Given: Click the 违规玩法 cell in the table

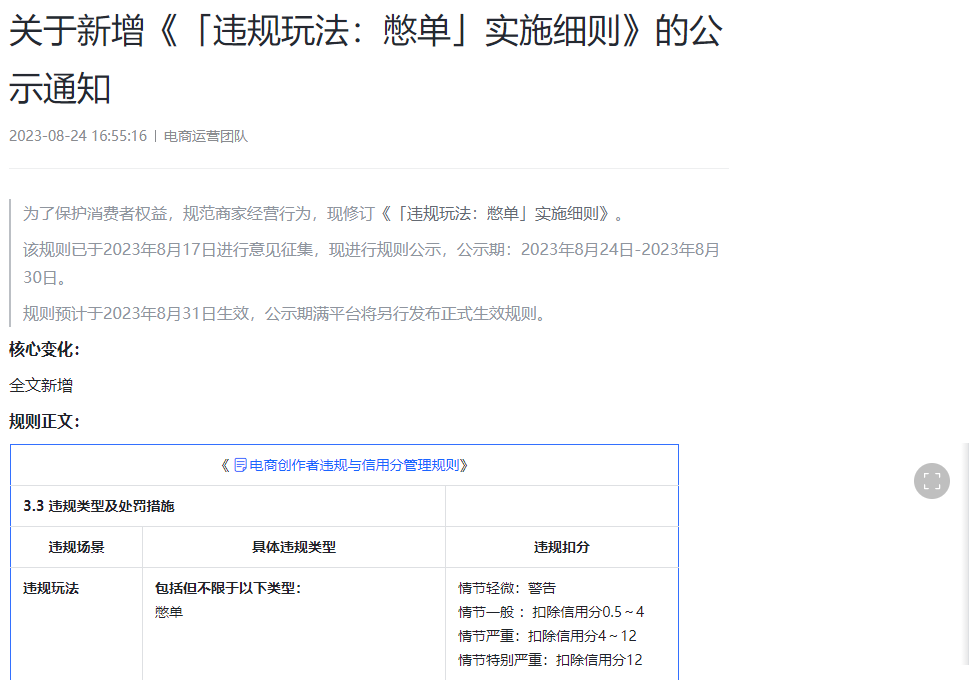Looking at the screenshot, I should tap(51, 588).
